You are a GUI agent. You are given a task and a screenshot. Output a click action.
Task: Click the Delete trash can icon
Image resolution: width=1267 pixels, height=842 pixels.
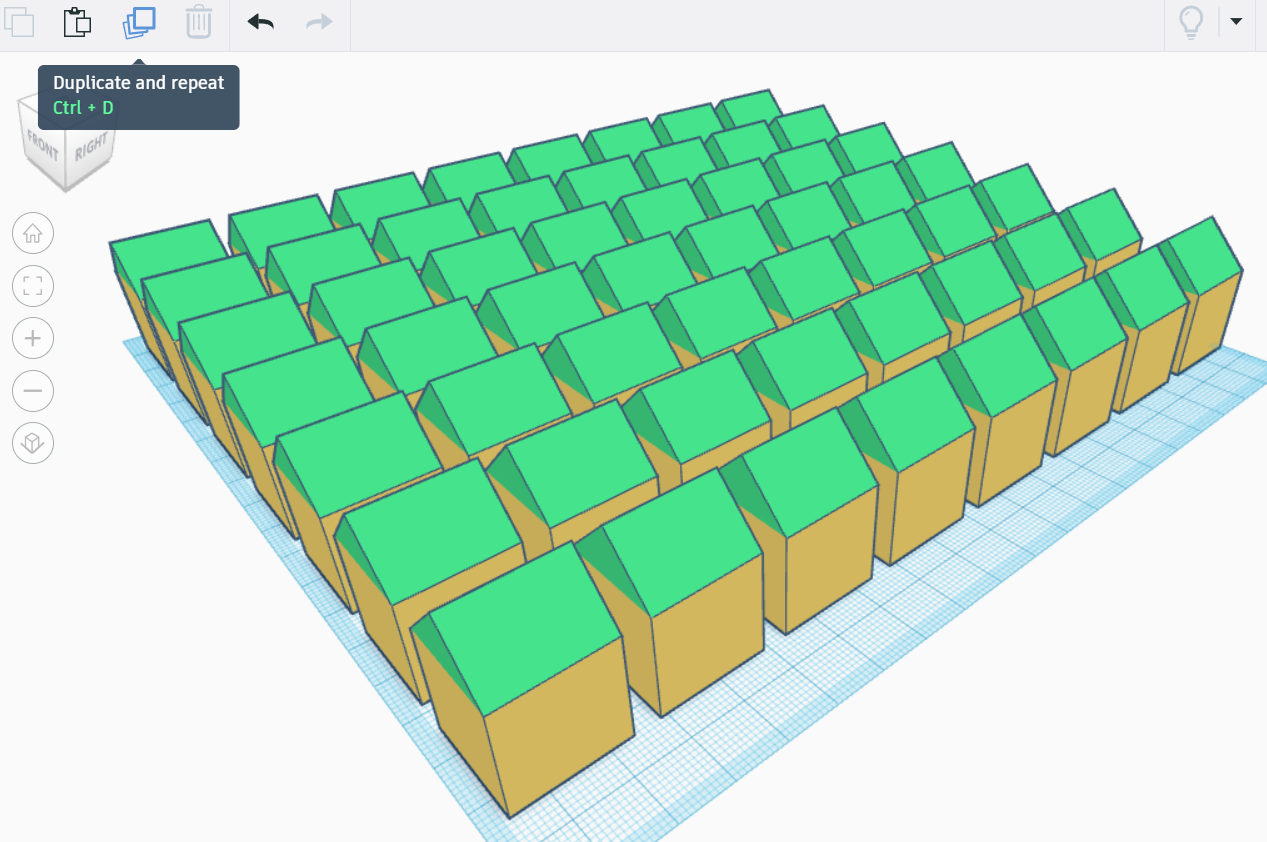coord(199,22)
